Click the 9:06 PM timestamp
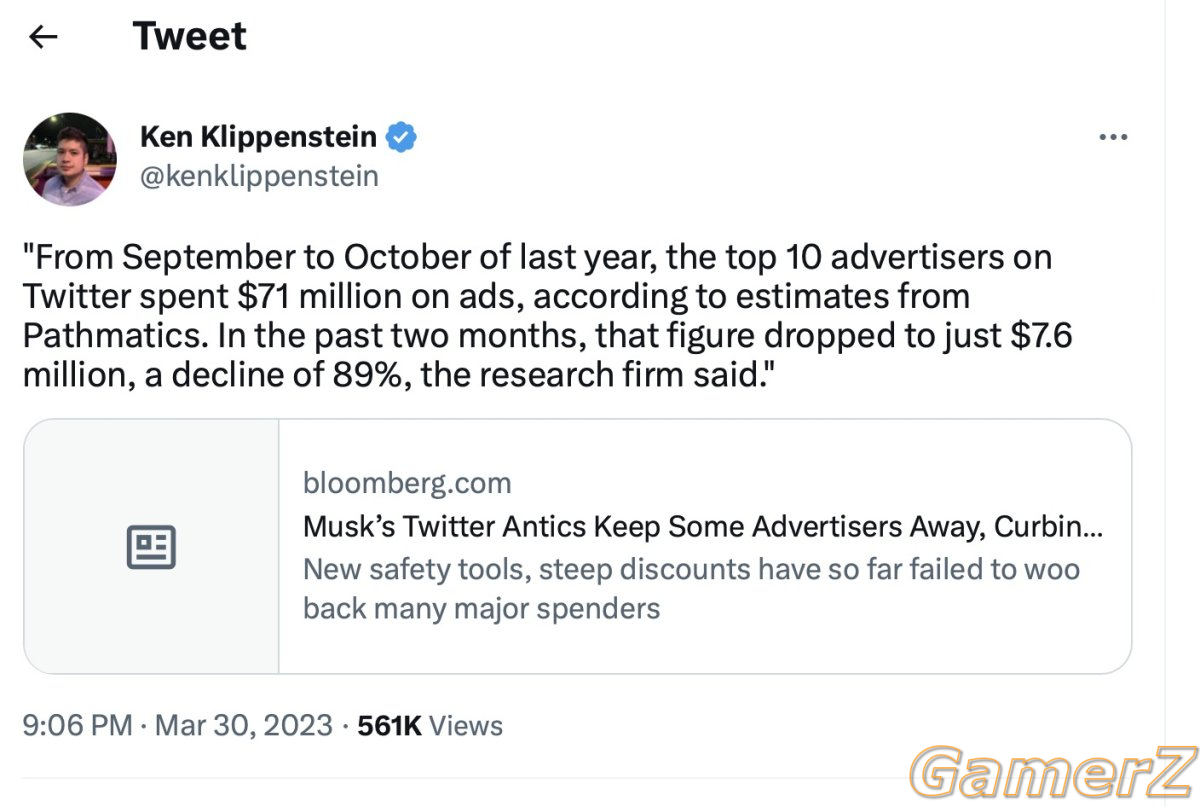 tap(77, 725)
